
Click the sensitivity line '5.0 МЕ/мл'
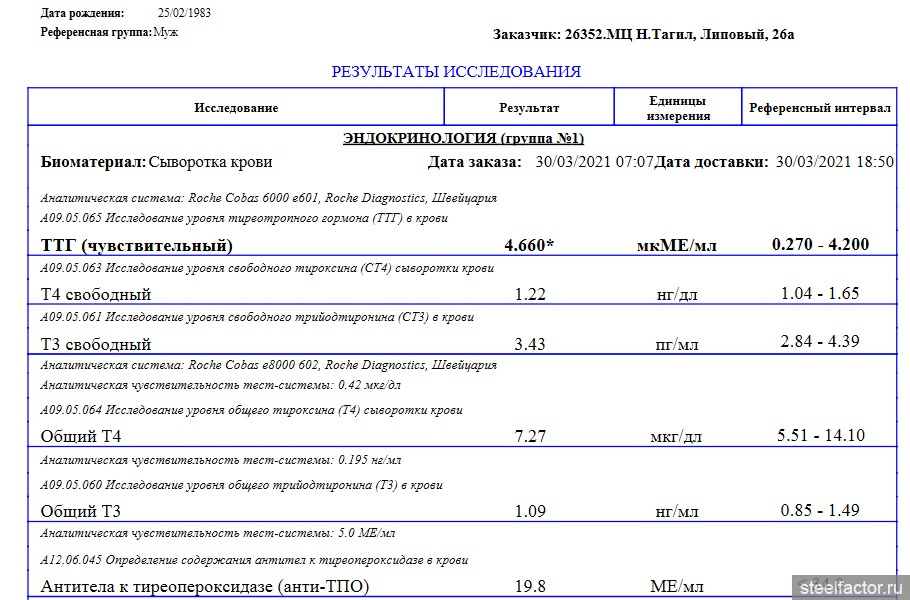coord(218,533)
